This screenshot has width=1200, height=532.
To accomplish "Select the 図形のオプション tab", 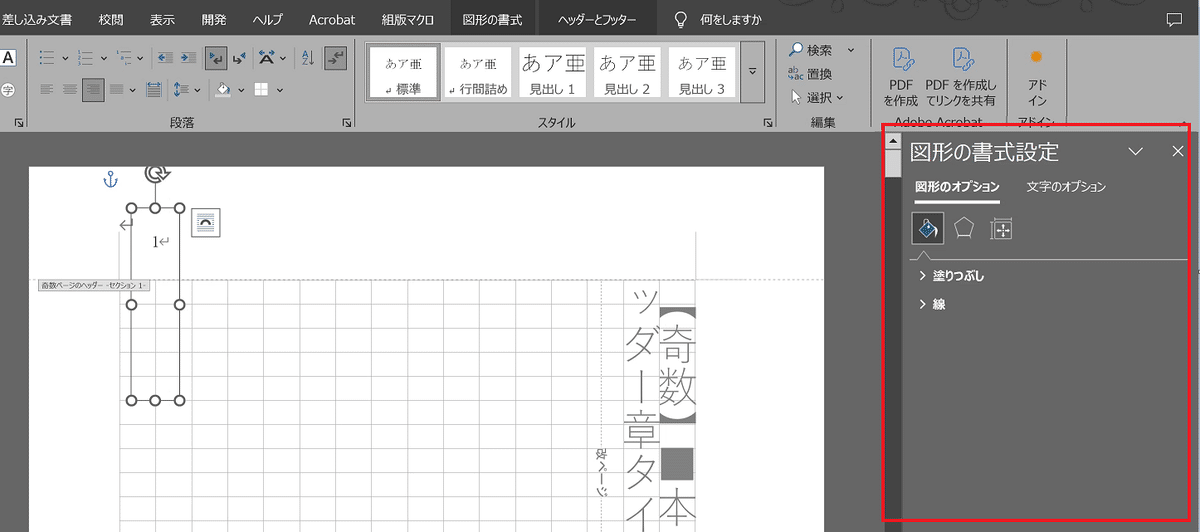I will 956,187.
